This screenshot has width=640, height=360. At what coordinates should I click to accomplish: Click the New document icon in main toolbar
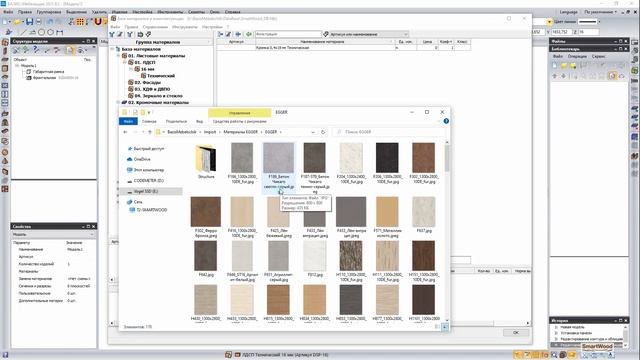[6, 22]
